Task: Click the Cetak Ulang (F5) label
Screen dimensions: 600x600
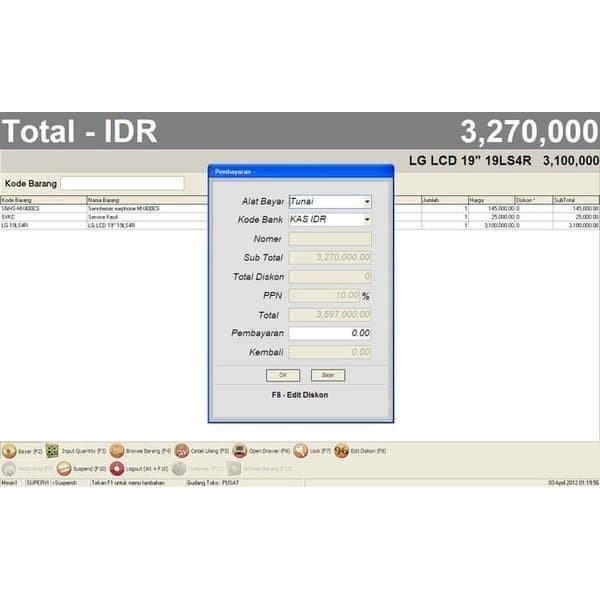Action: [x=210, y=452]
